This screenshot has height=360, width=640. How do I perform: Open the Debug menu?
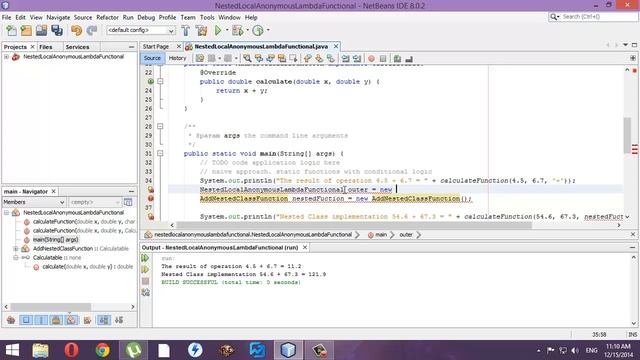click(x=146, y=18)
